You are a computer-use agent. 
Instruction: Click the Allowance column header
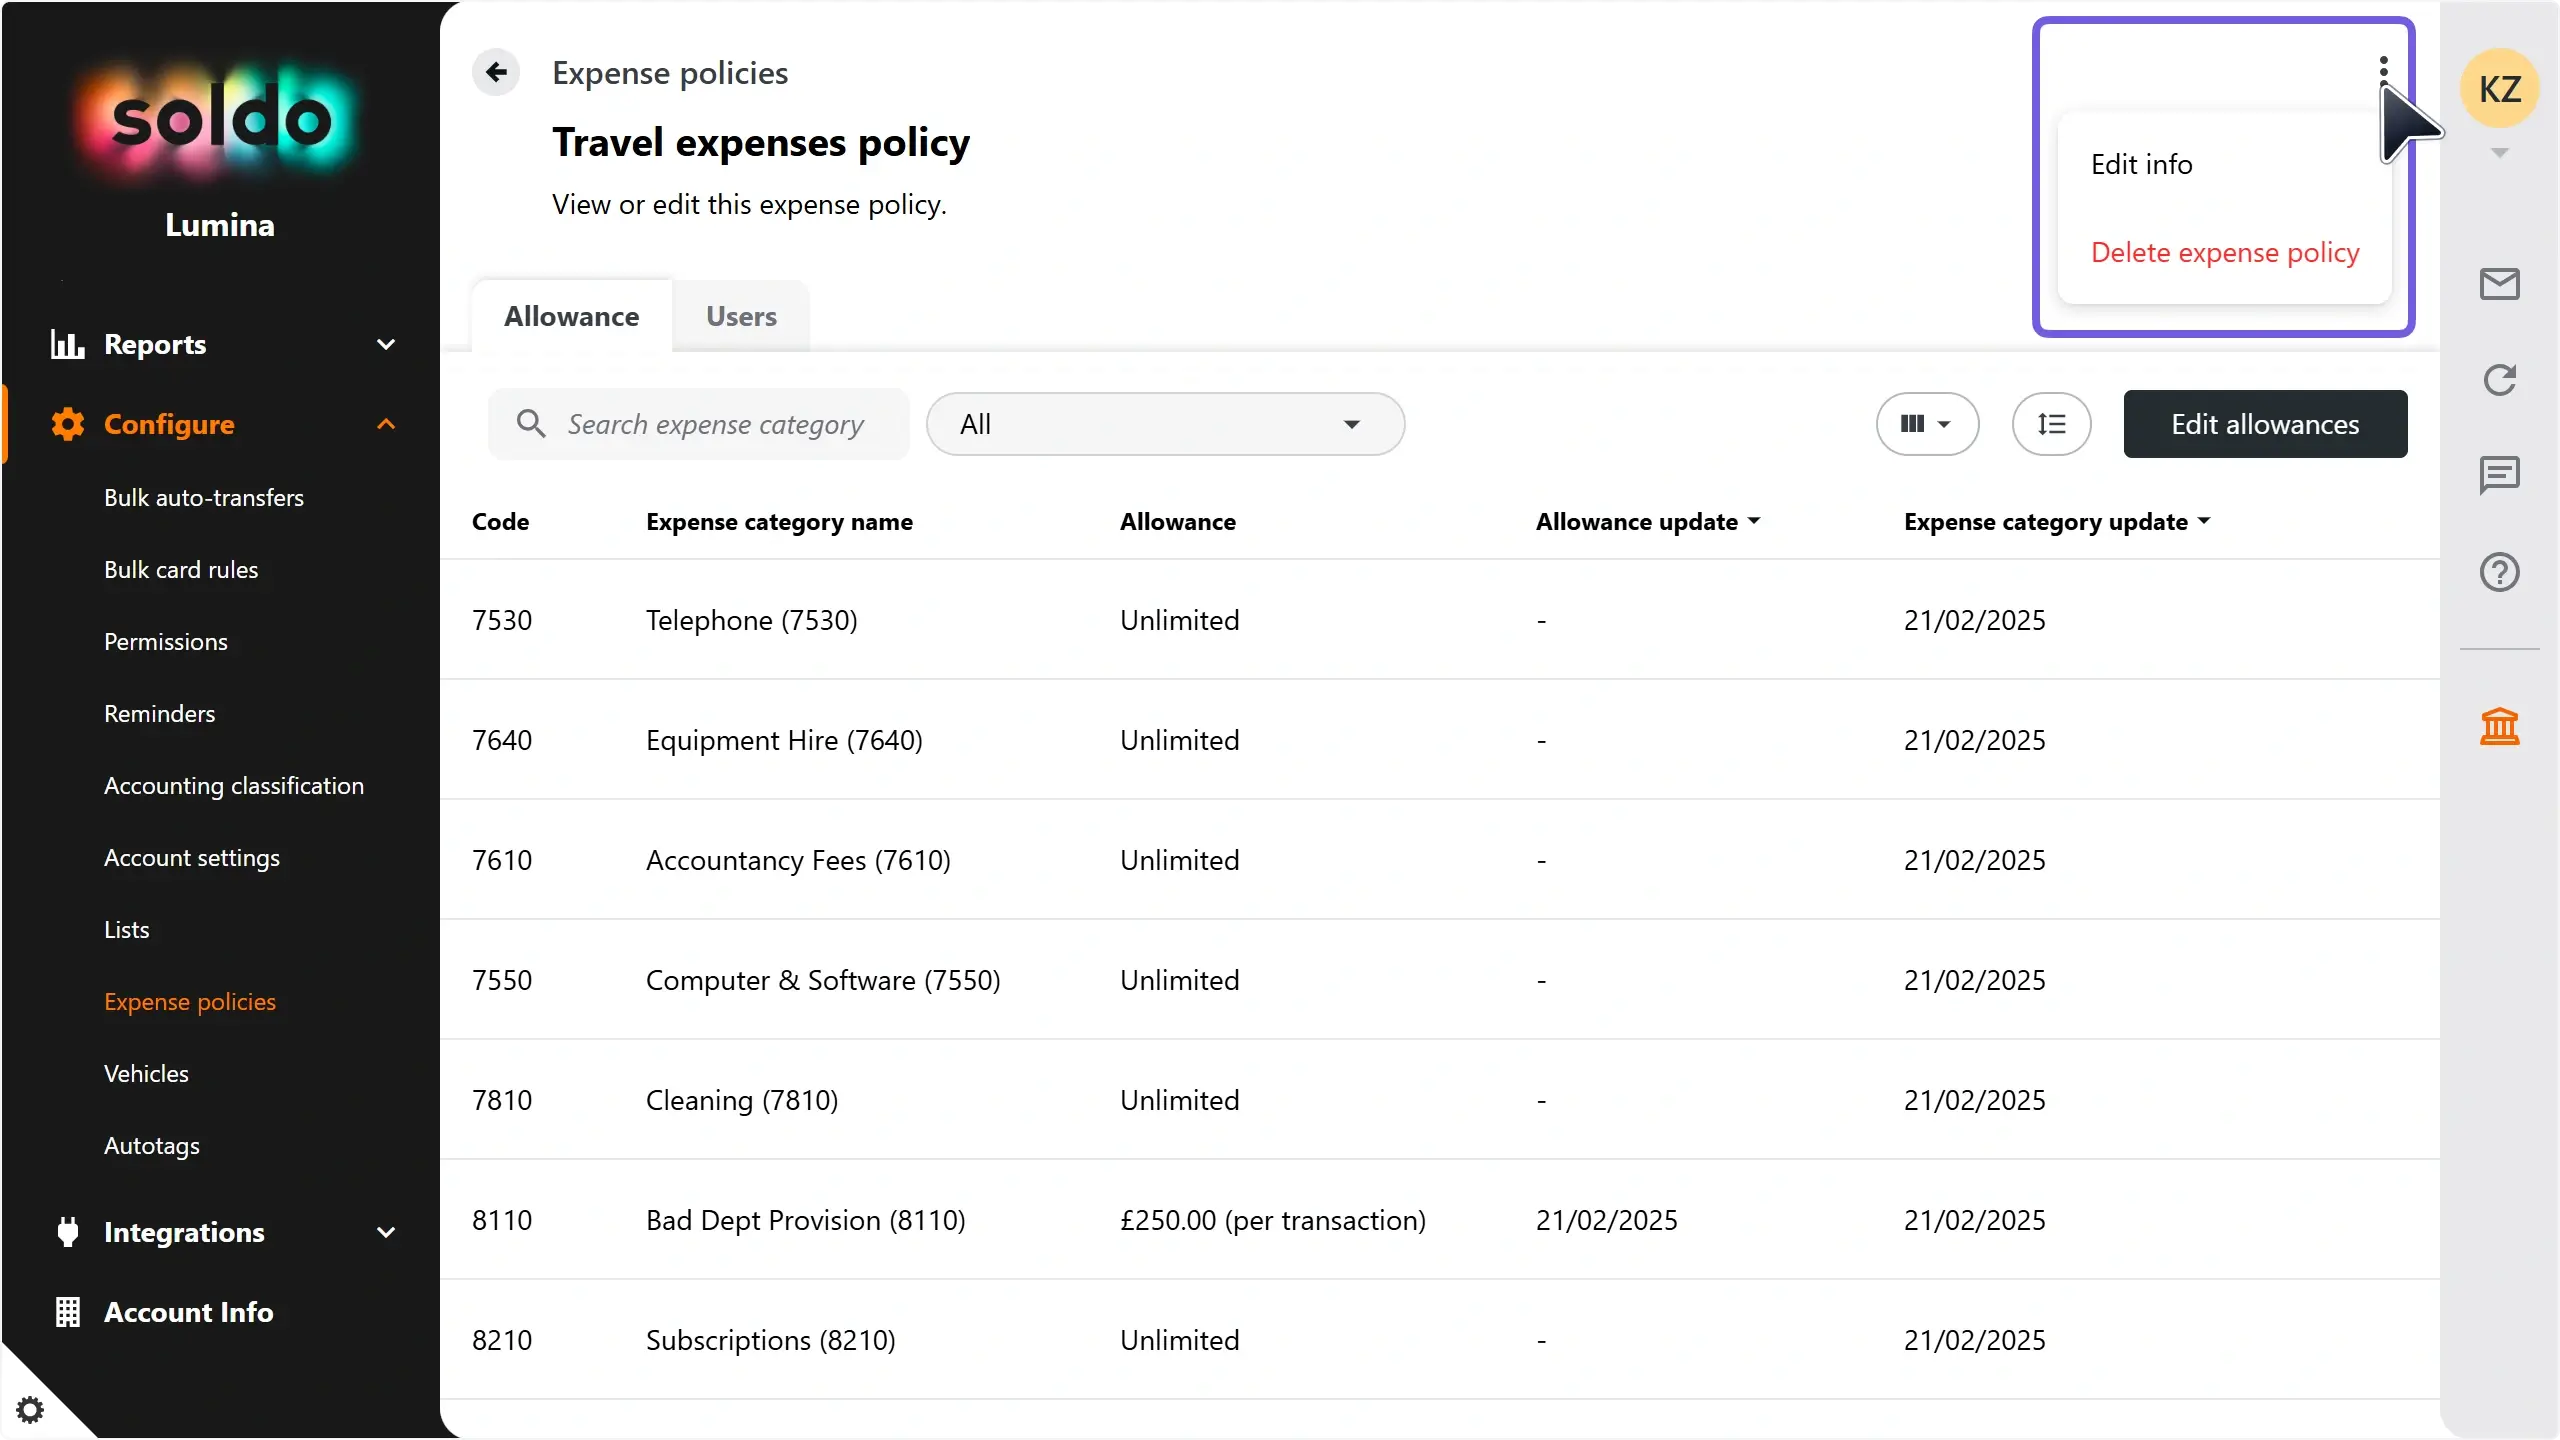click(x=1177, y=522)
